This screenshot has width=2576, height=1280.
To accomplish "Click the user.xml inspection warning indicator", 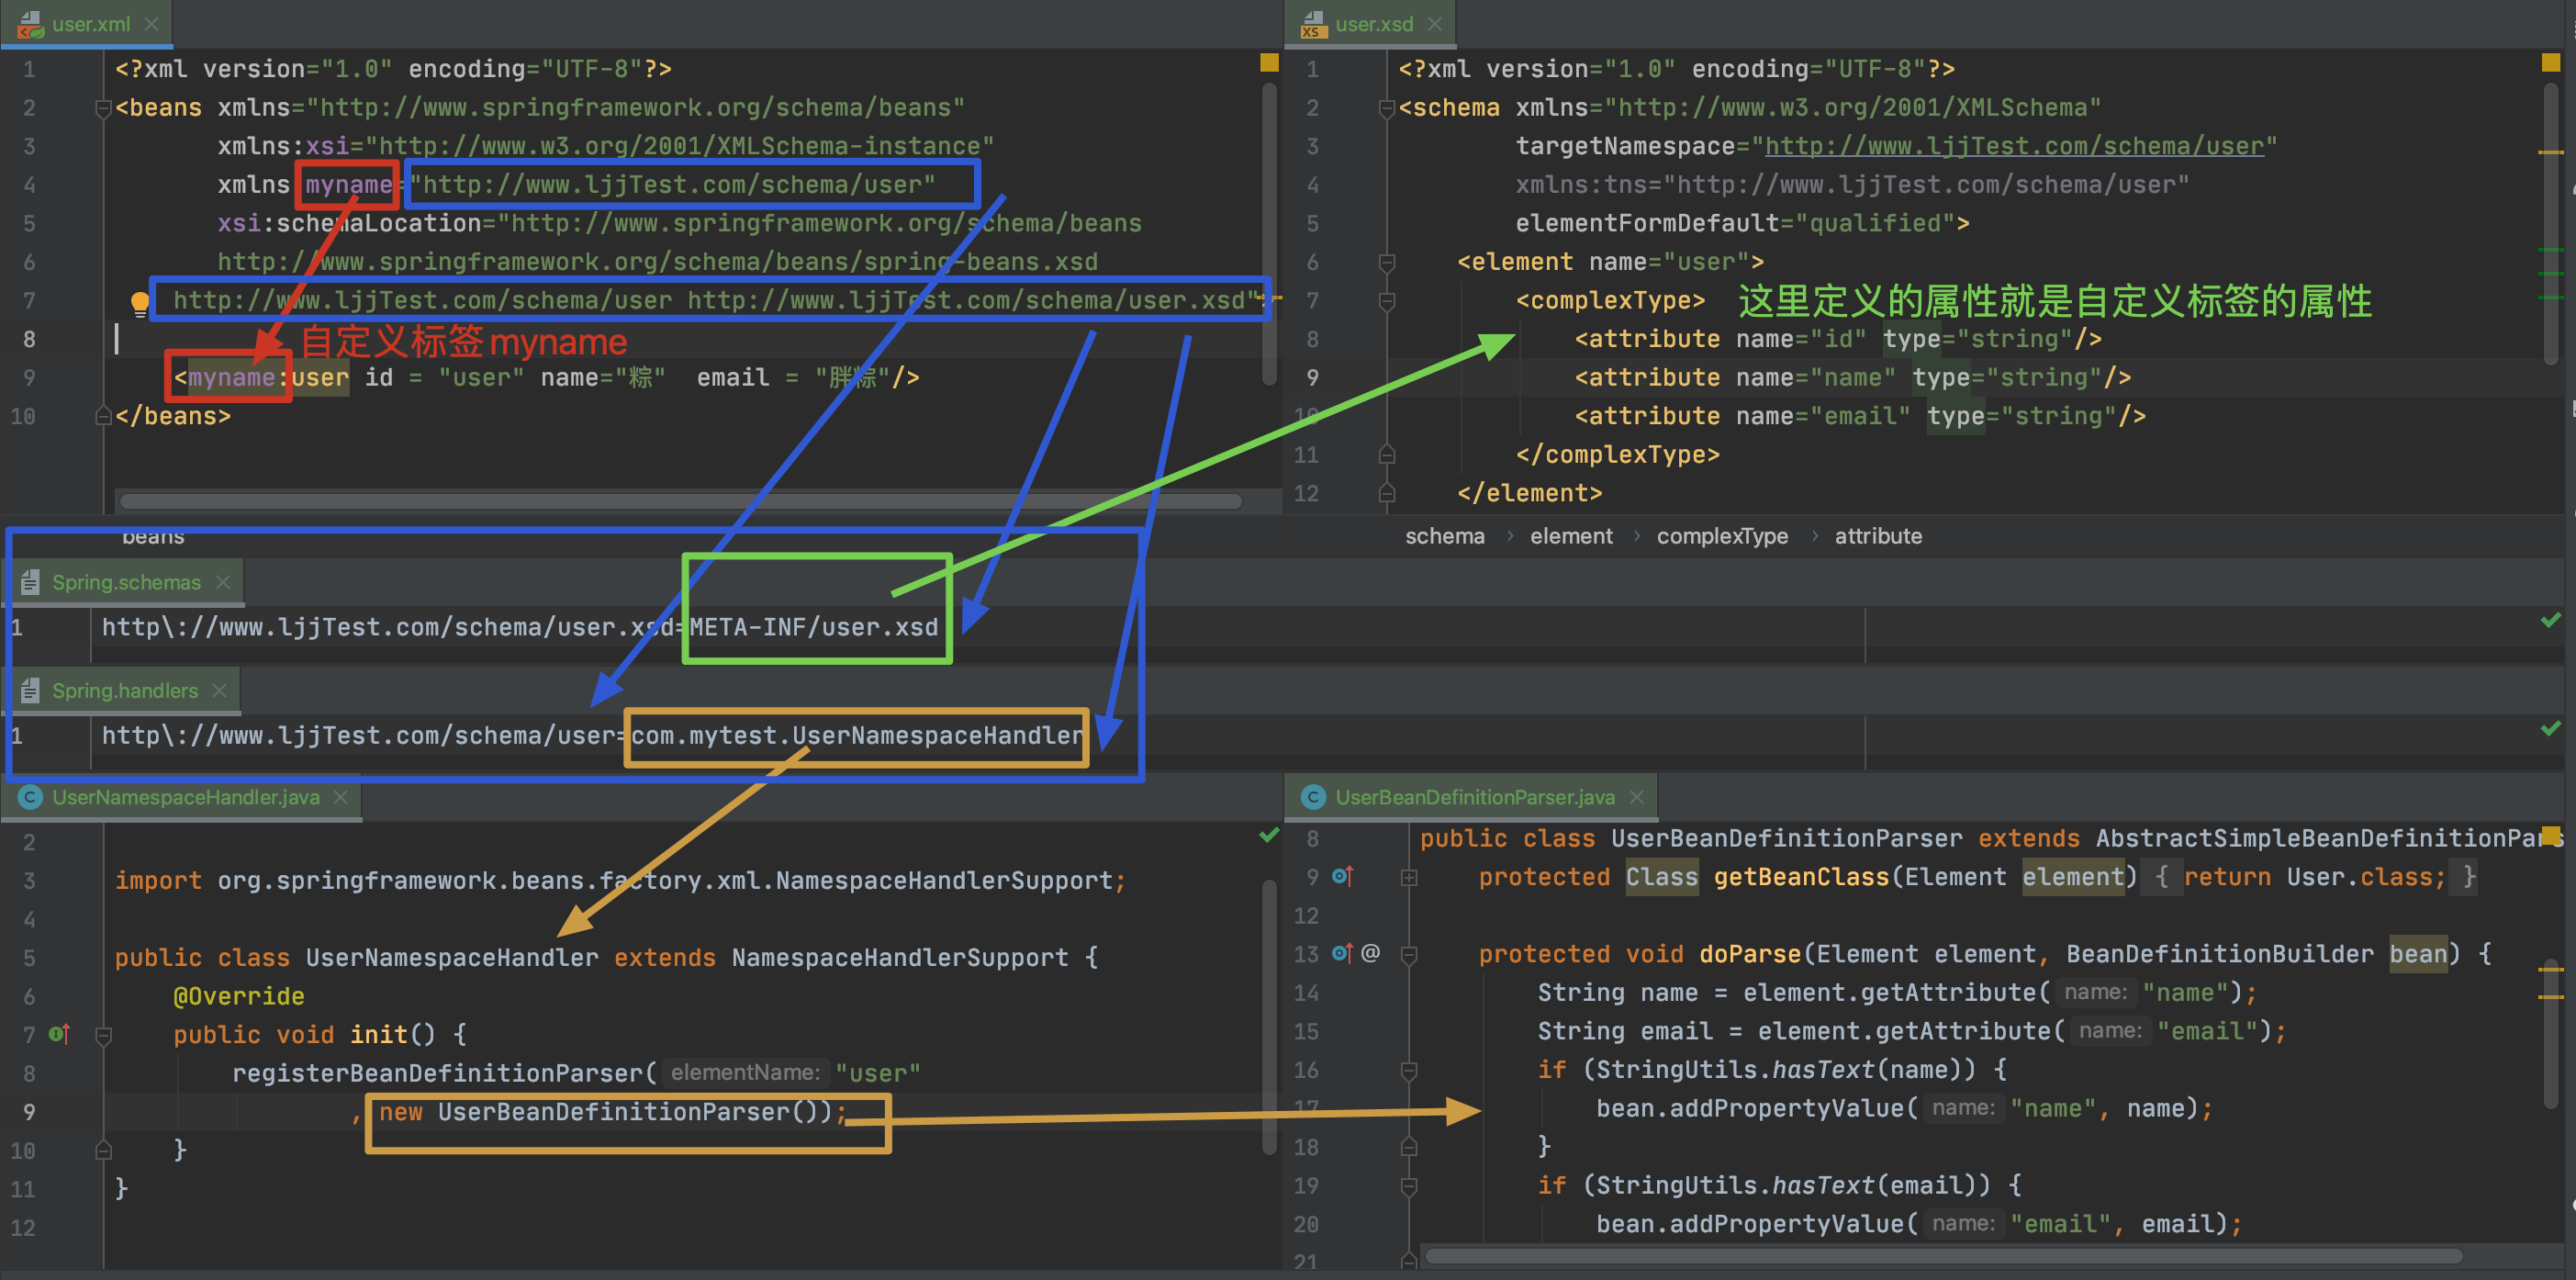I will pos(1269,63).
